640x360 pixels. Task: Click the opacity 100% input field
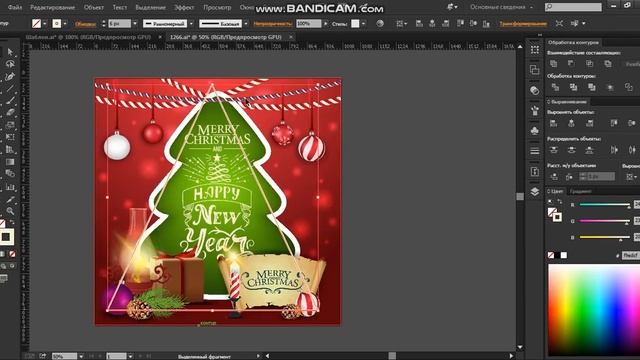click(309, 24)
